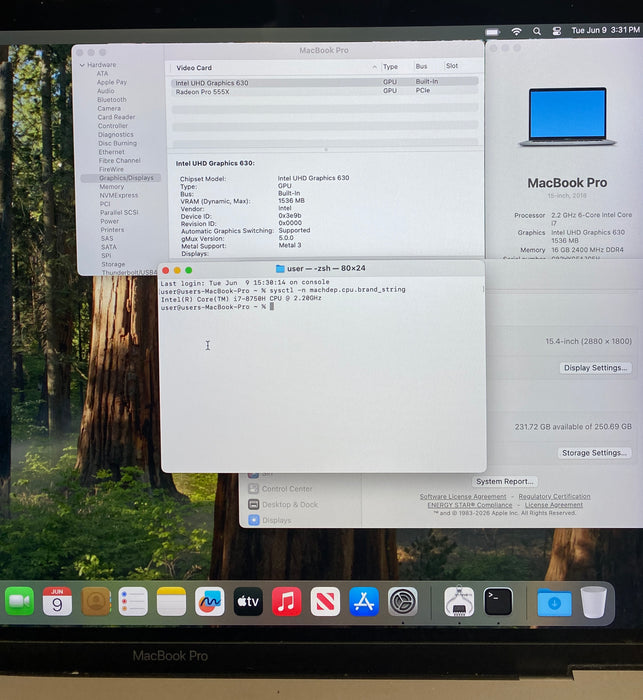Click the Slot column header
643x700 pixels.
click(x=452, y=66)
